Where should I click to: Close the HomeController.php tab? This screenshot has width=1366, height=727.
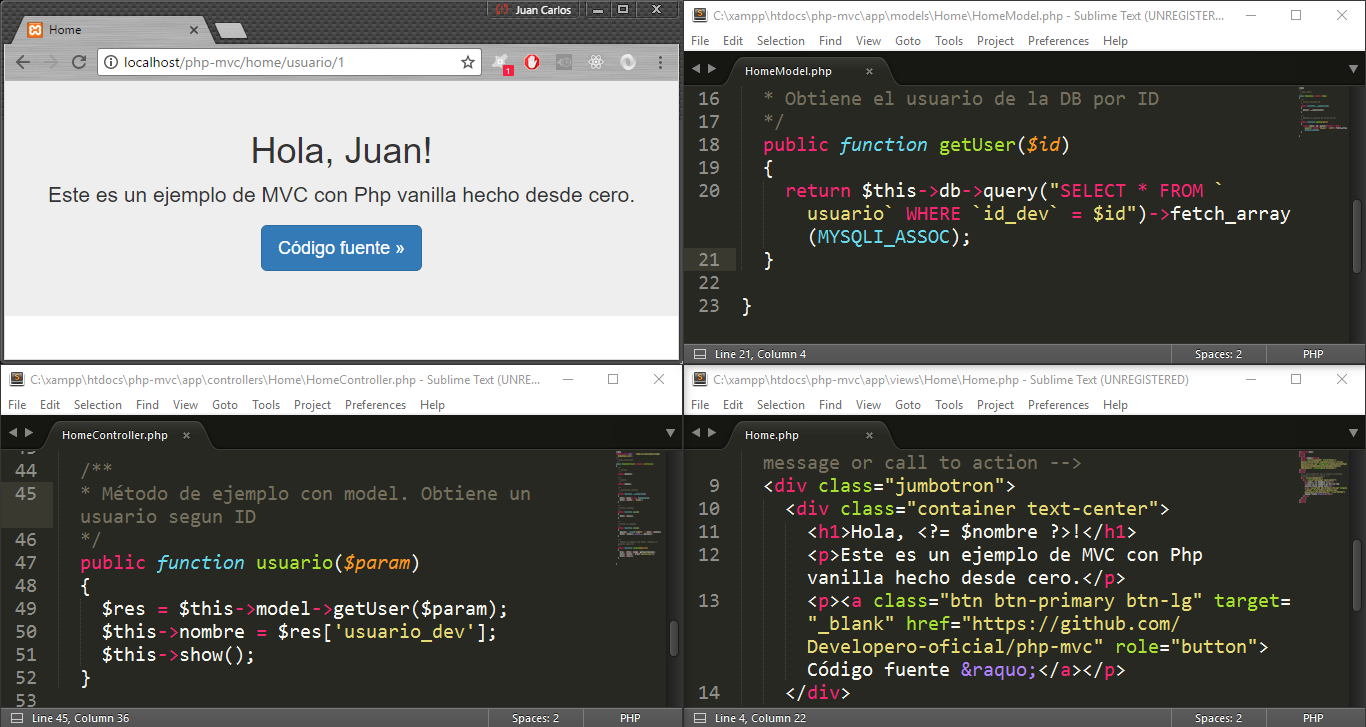pyautogui.click(x=186, y=435)
